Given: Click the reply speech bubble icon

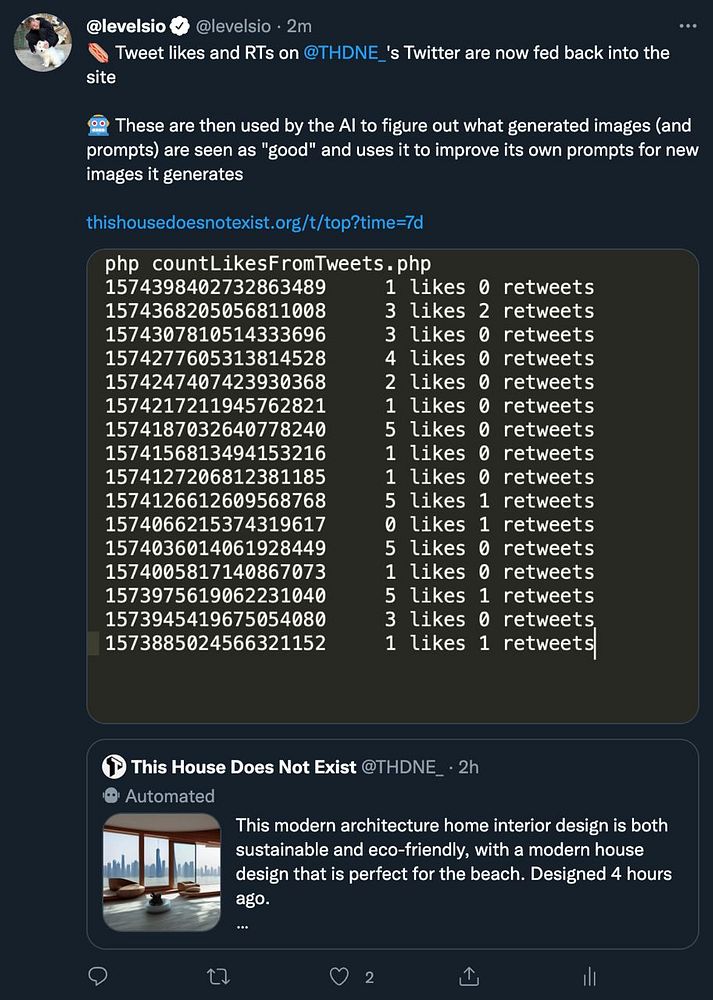Looking at the screenshot, I should [x=98, y=976].
